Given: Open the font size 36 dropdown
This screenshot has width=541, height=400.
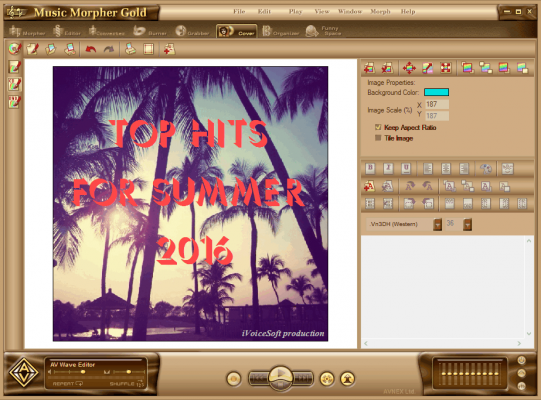Looking at the screenshot, I should tap(467, 224).
